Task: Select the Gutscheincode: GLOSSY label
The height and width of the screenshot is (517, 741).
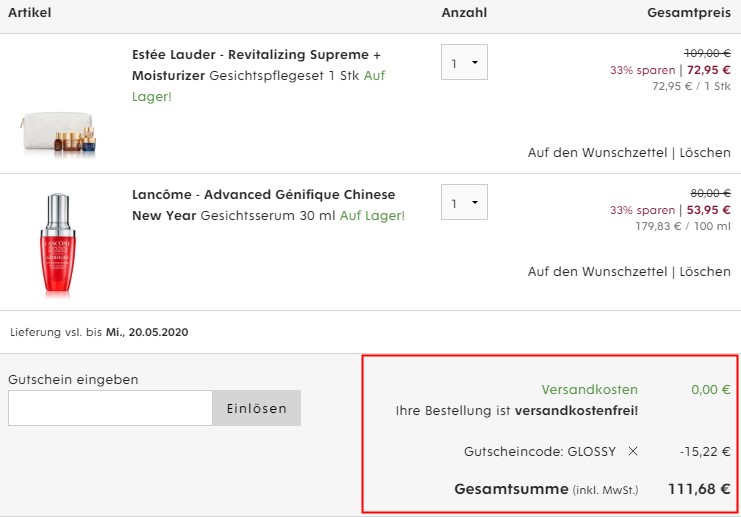Action: (x=540, y=452)
